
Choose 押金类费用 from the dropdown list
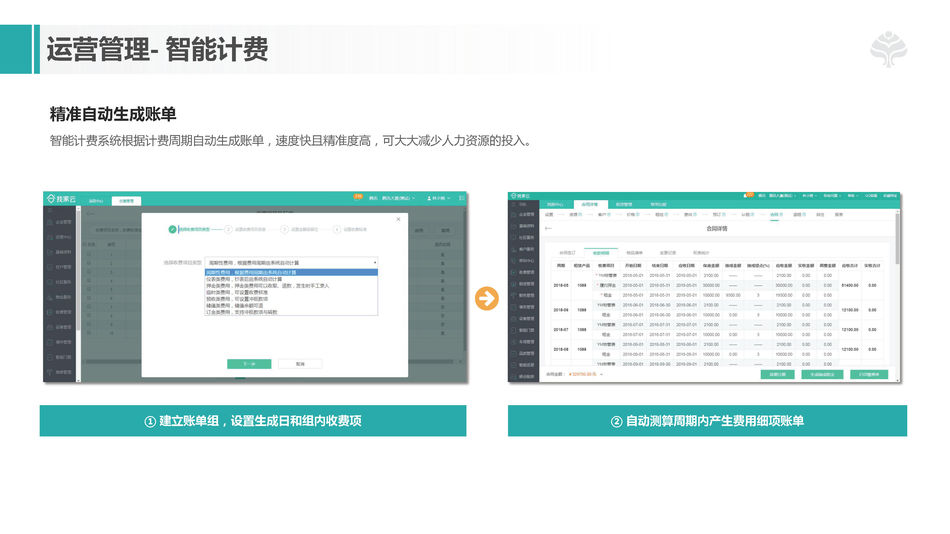click(x=291, y=285)
